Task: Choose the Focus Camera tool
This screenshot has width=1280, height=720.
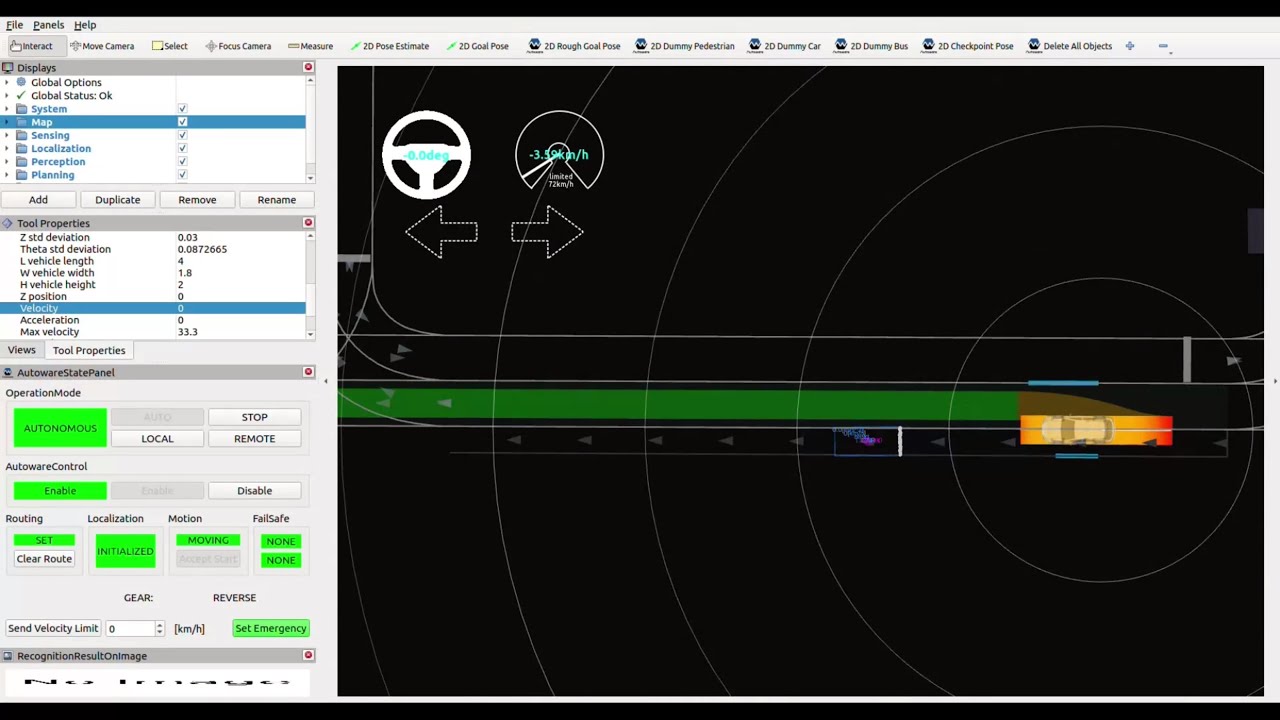Action: [x=238, y=46]
